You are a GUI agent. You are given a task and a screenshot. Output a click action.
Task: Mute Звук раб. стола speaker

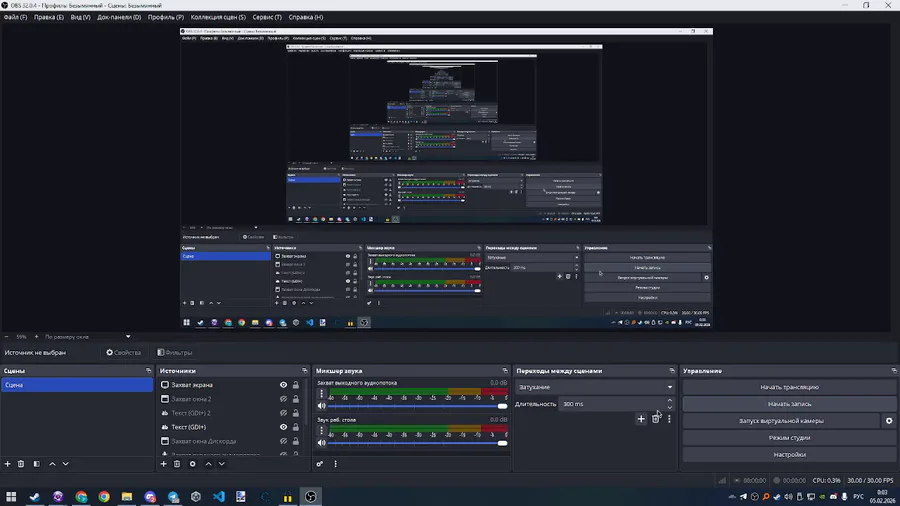[321, 442]
